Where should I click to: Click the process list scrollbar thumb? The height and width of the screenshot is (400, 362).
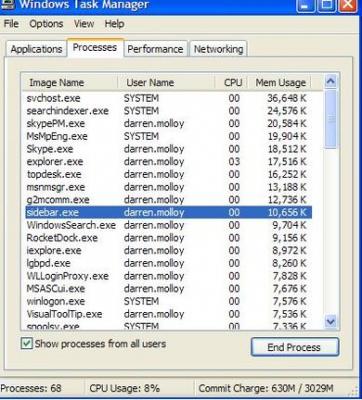coord(330,119)
